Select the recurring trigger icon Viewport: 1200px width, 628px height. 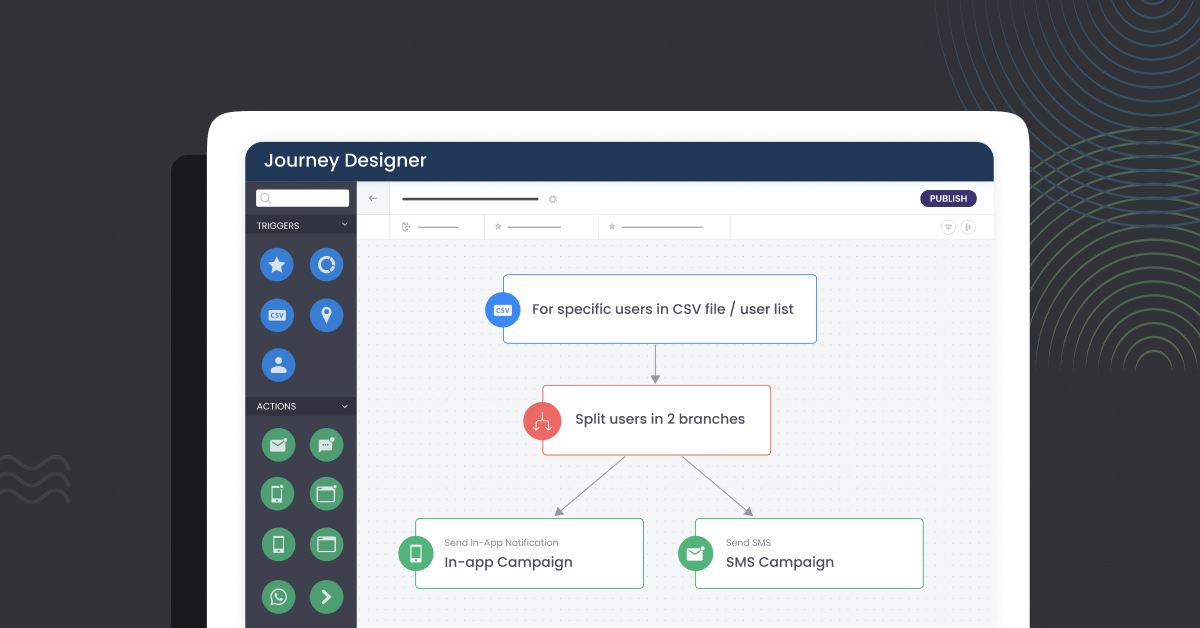pyautogui.click(x=327, y=265)
